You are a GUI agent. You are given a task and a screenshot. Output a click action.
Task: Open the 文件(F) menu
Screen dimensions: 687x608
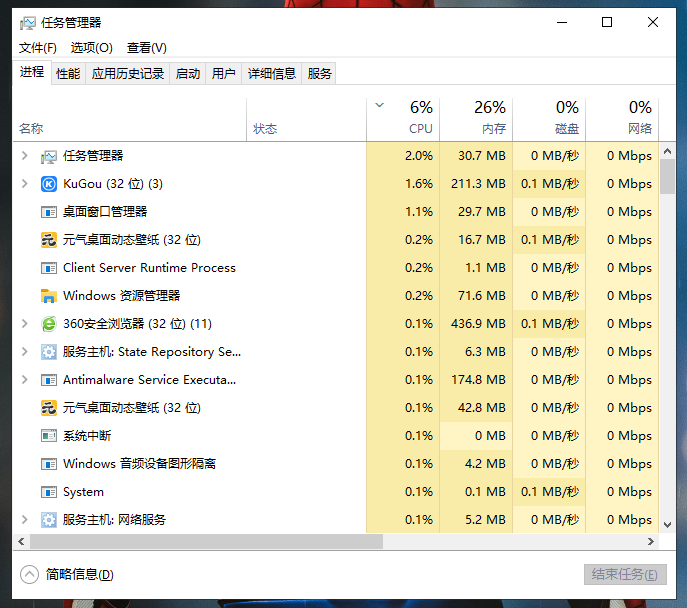click(x=37, y=48)
